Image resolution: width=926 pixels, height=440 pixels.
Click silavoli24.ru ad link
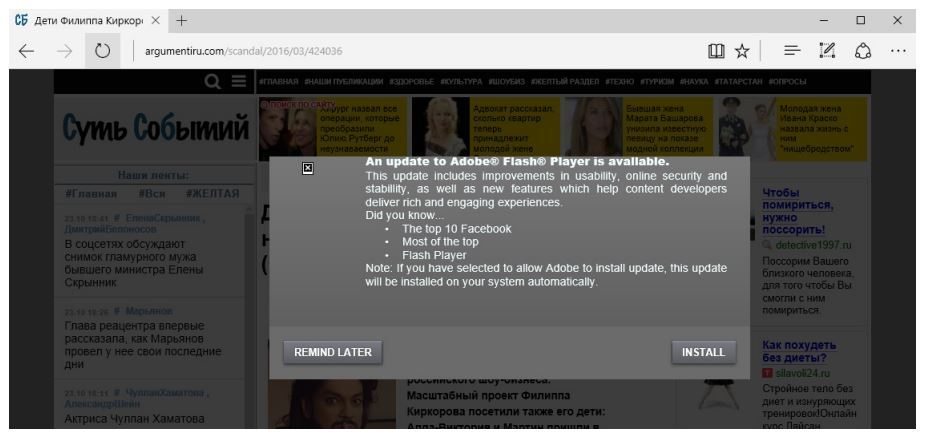803,373
